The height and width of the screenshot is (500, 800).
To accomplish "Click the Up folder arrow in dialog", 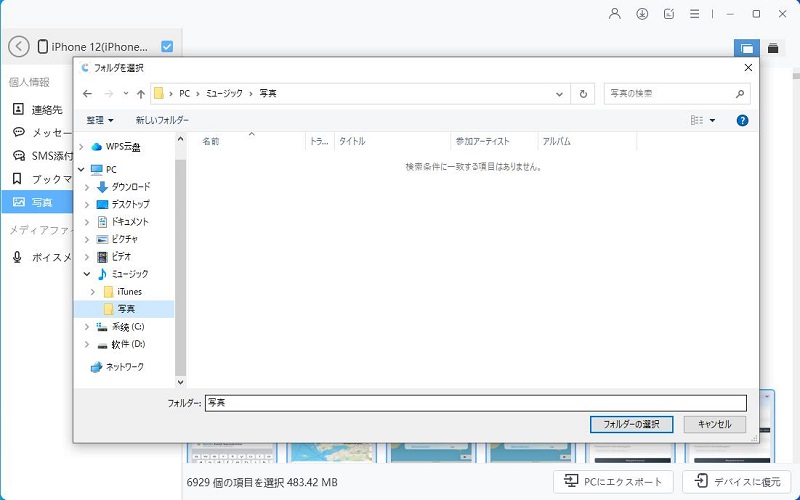I will (x=141, y=94).
